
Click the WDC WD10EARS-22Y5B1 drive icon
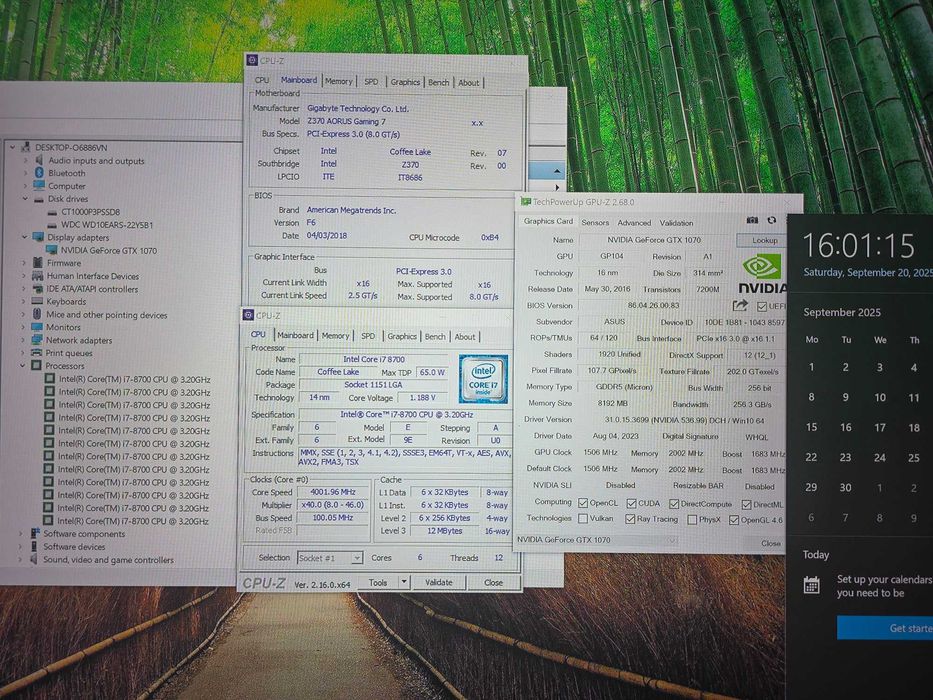(52, 225)
